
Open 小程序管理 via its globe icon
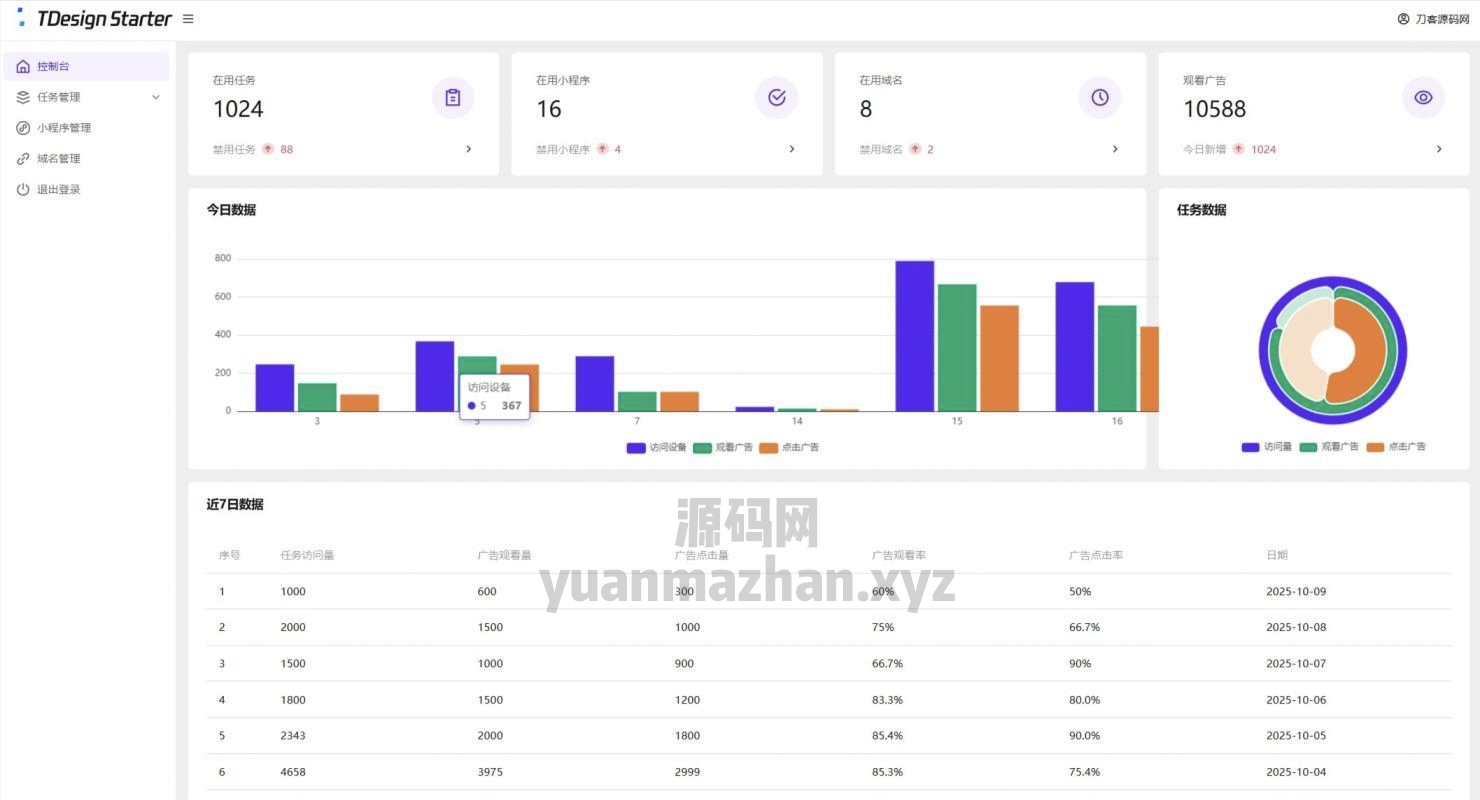[x=23, y=127]
